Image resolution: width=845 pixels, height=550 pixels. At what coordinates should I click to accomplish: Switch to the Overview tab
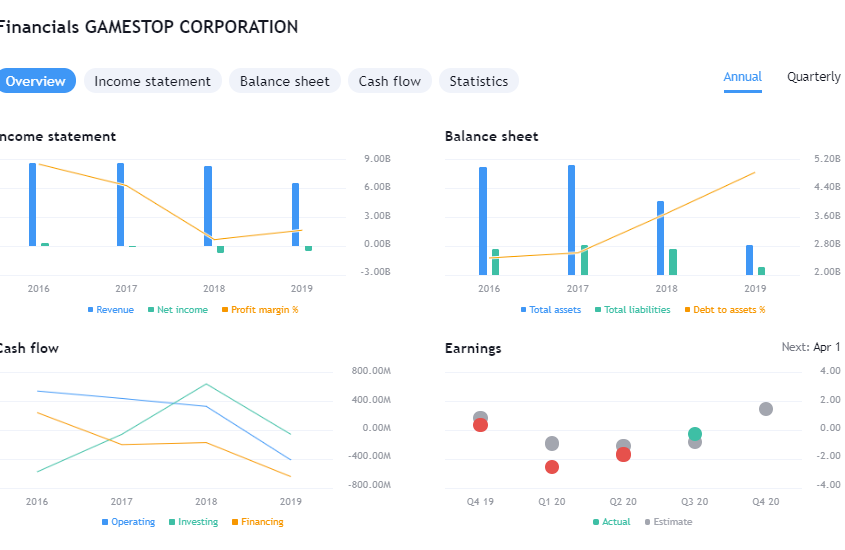pos(36,81)
